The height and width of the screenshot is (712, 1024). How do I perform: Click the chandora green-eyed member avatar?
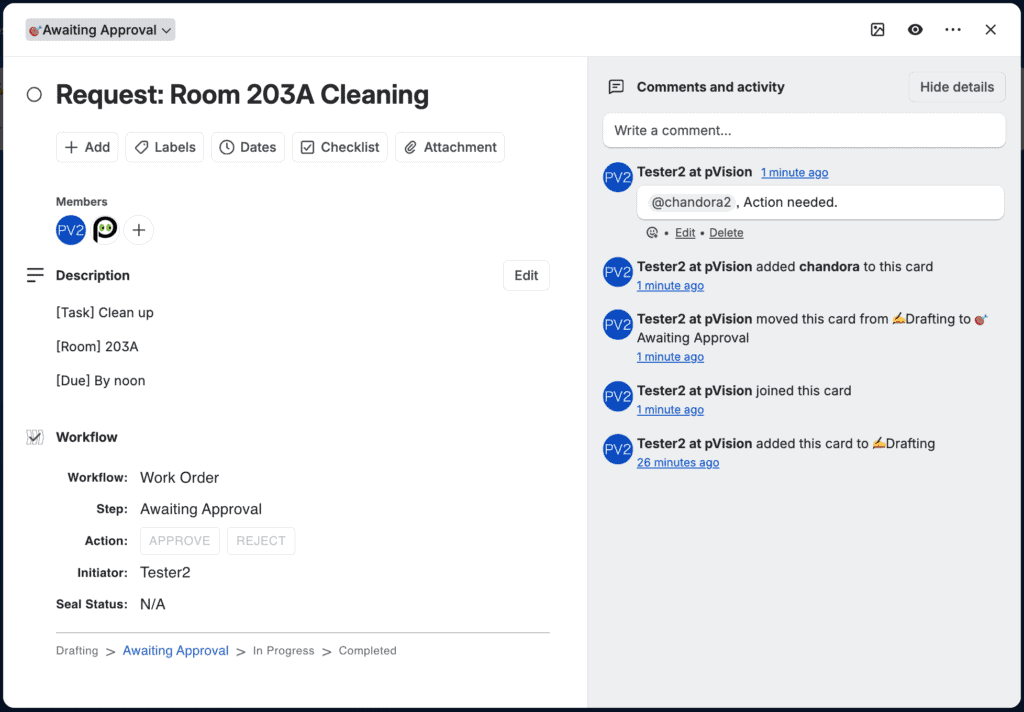coord(105,230)
